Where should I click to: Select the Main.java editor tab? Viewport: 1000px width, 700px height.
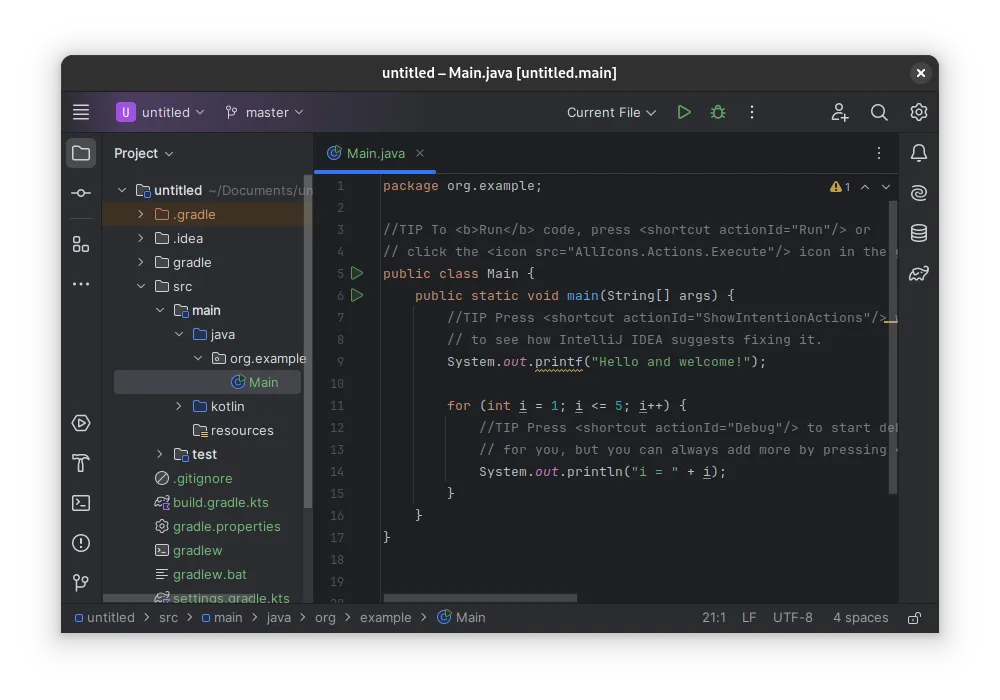tap(375, 153)
